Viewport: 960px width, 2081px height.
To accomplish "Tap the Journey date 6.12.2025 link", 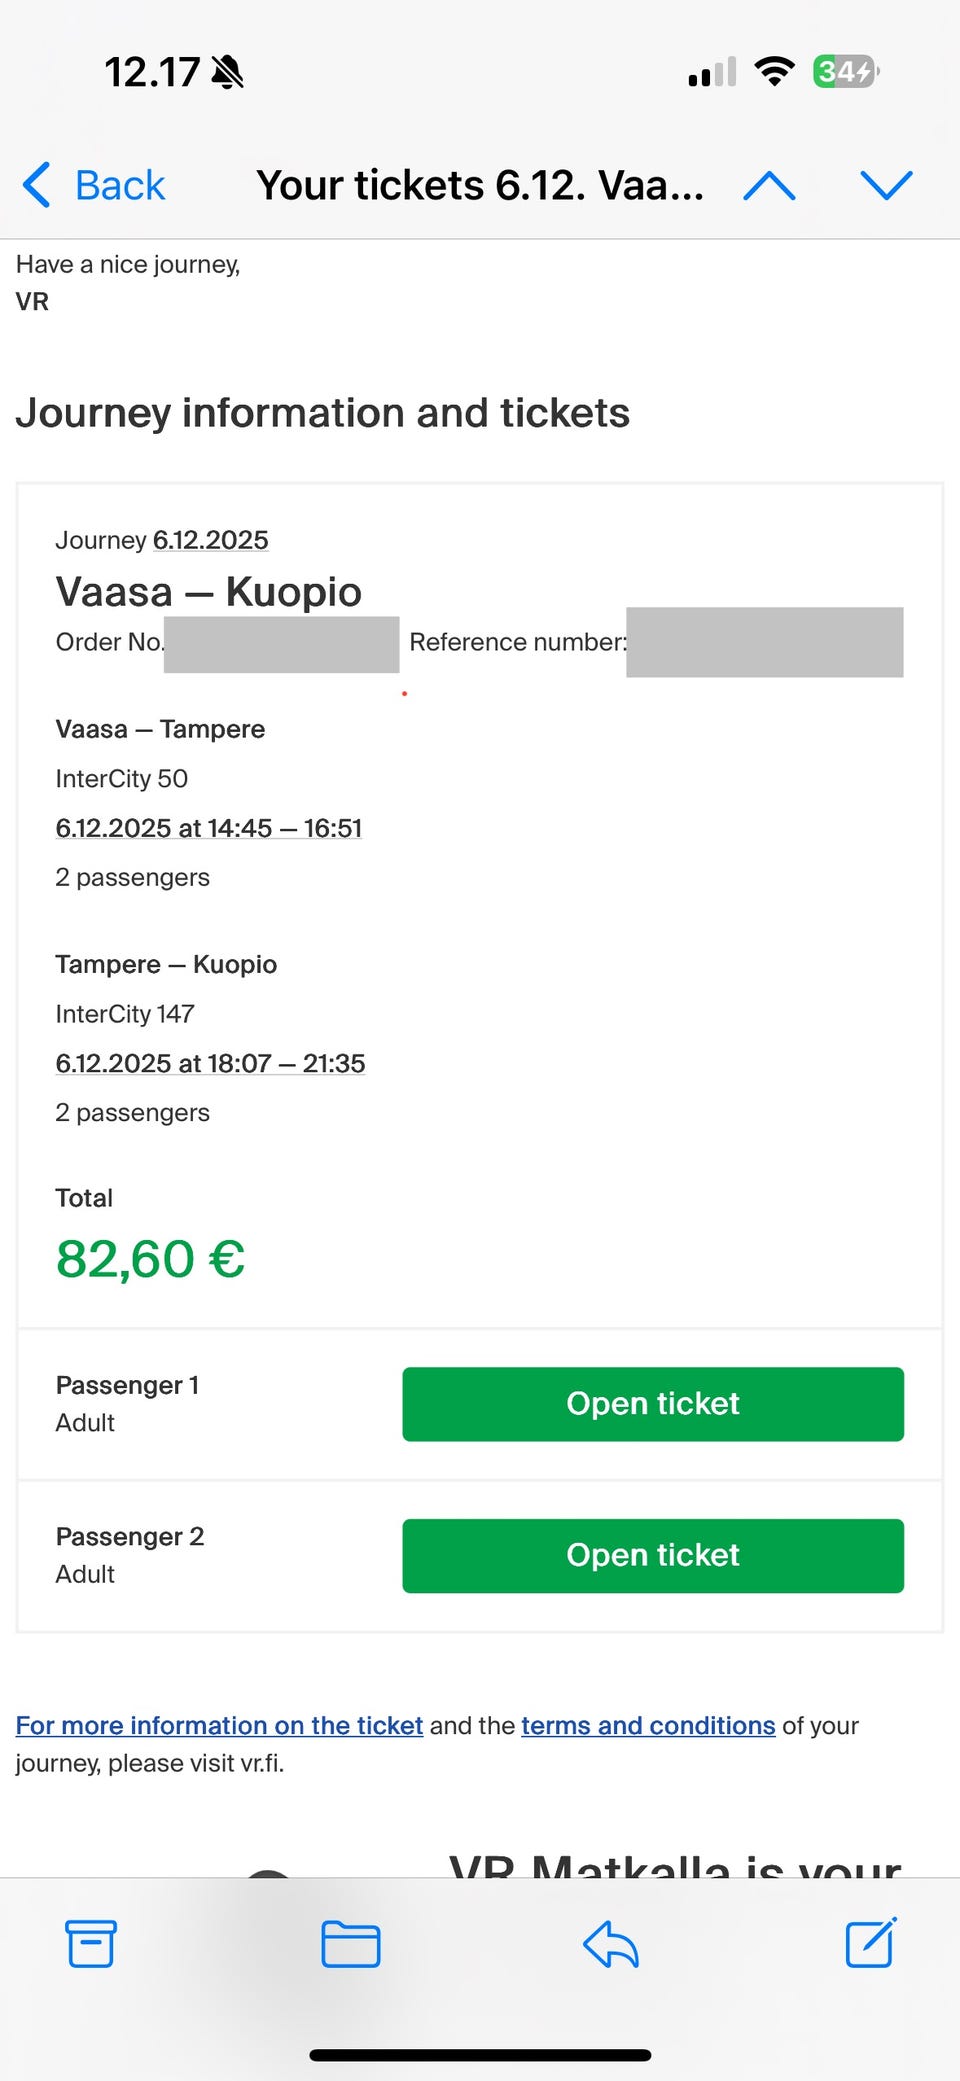I will (210, 540).
